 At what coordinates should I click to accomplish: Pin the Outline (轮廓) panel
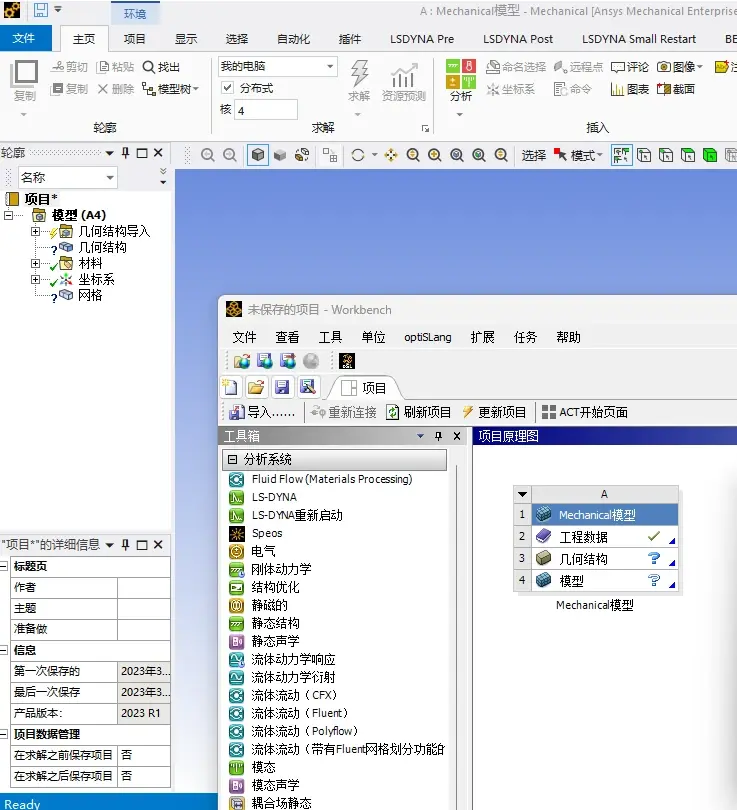pyautogui.click(x=126, y=153)
